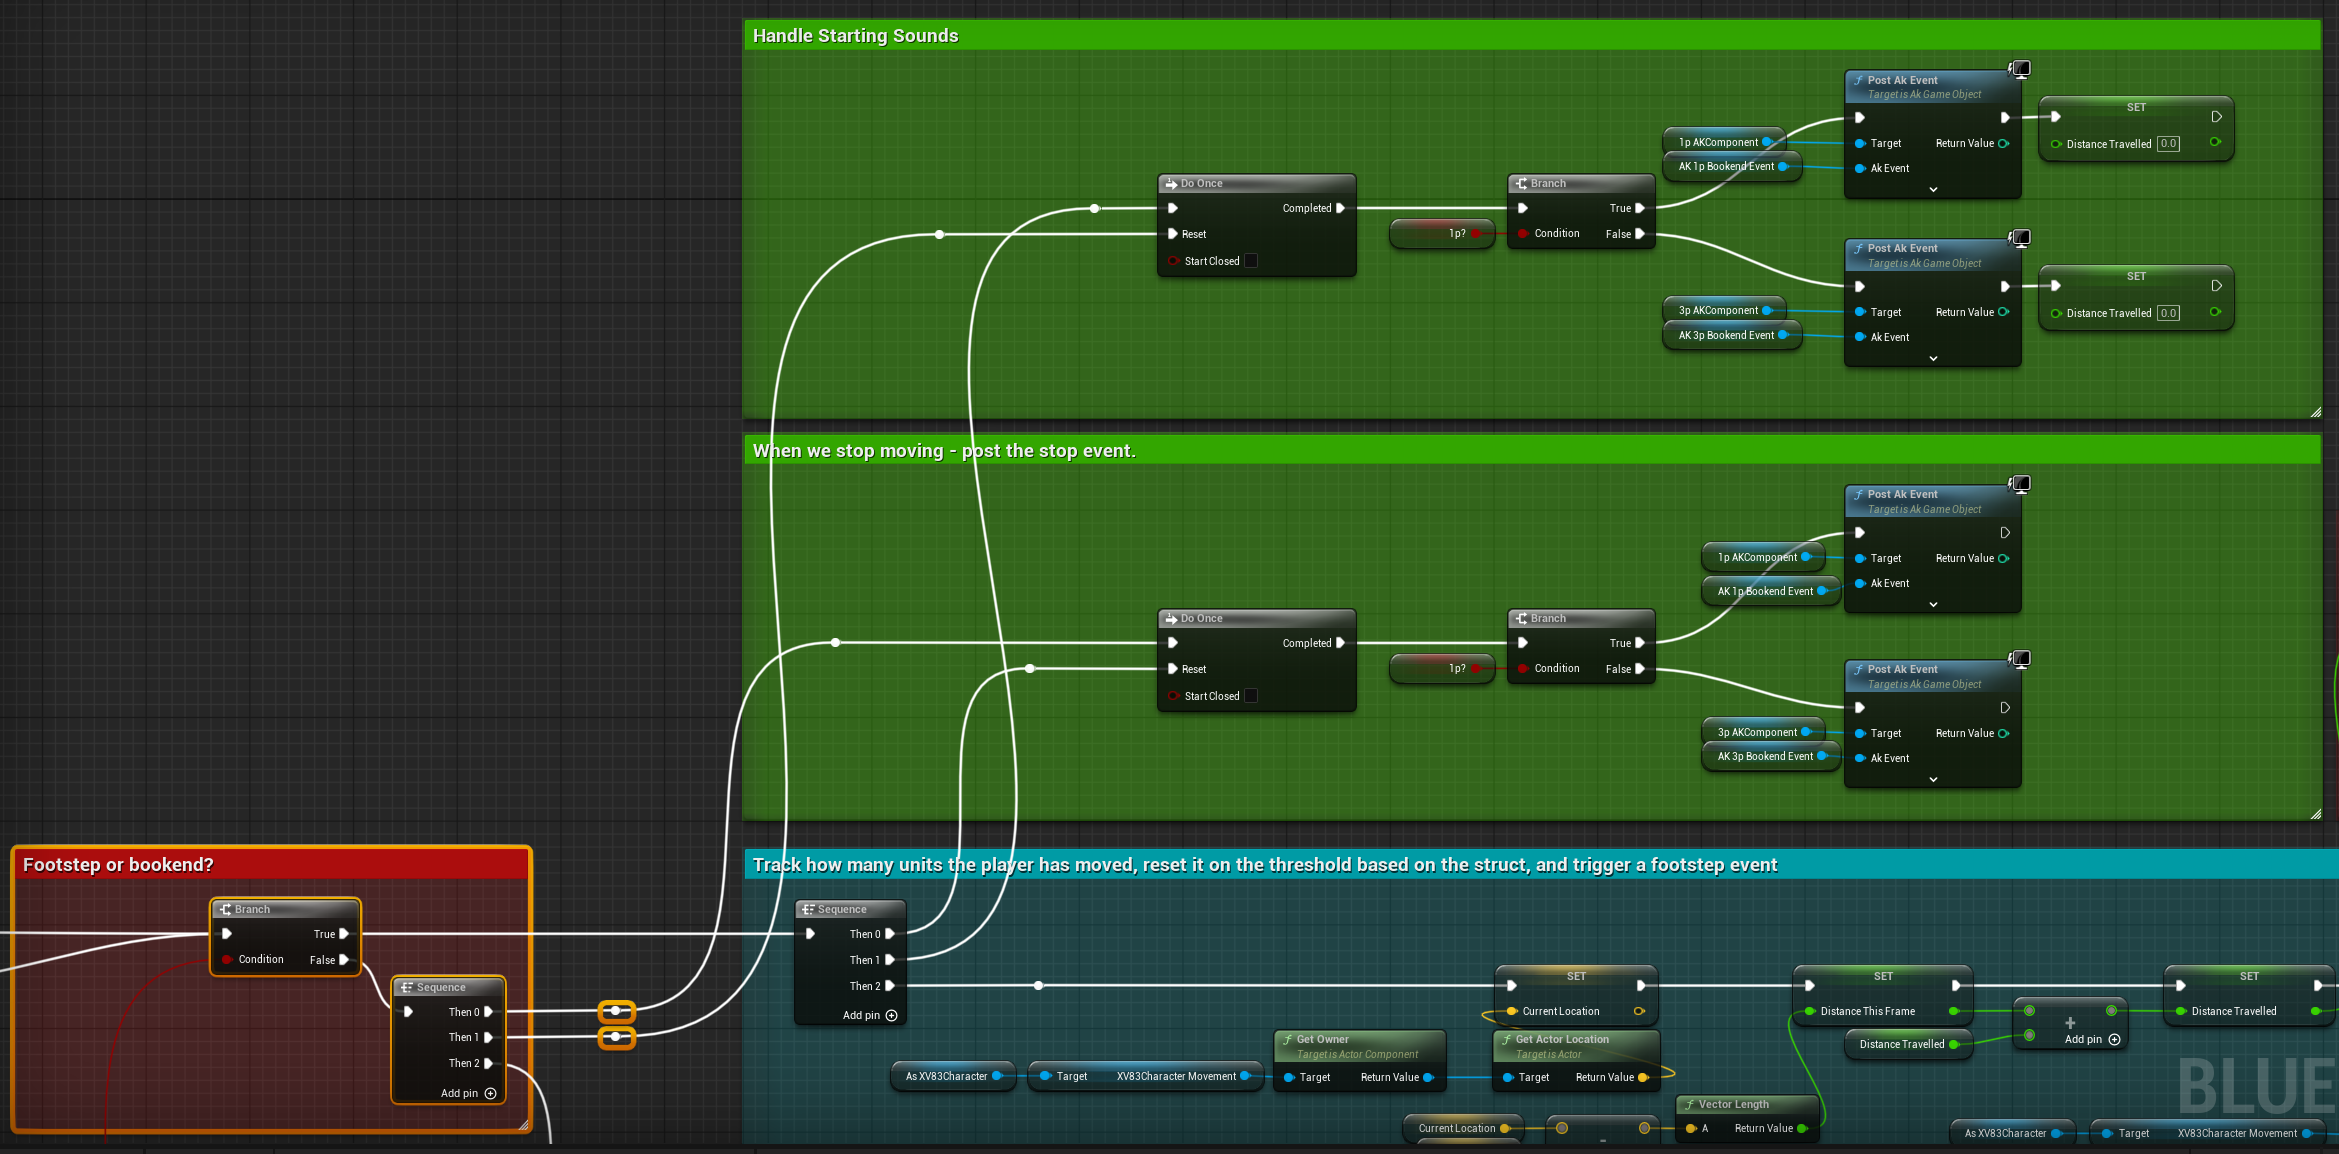Click the Sequence node icon in the blue comment

pos(808,909)
